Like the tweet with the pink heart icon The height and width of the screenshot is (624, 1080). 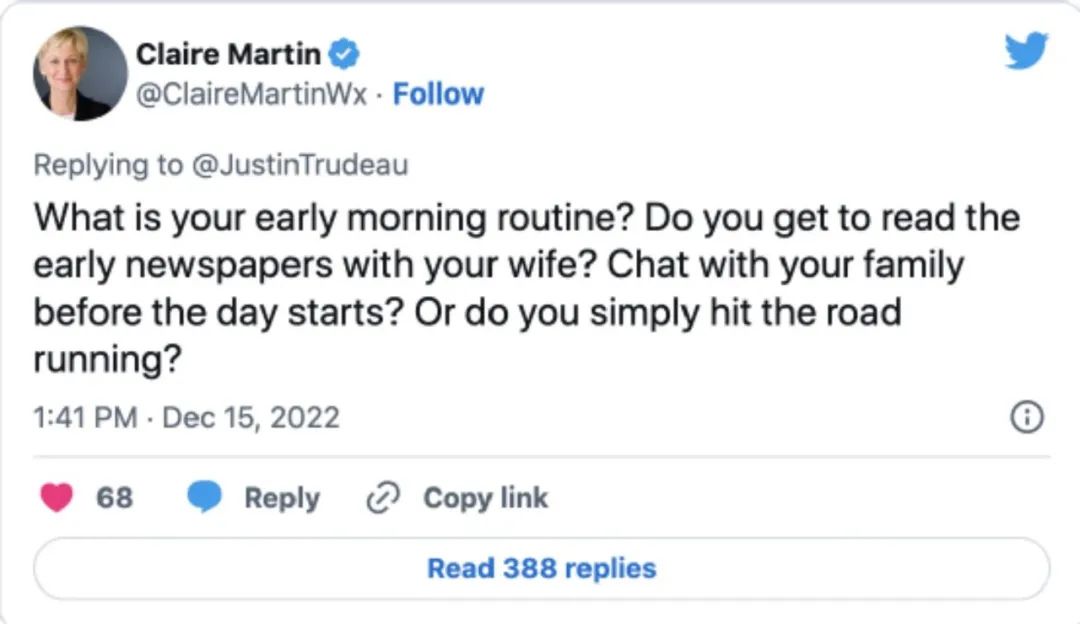tap(56, 497)
